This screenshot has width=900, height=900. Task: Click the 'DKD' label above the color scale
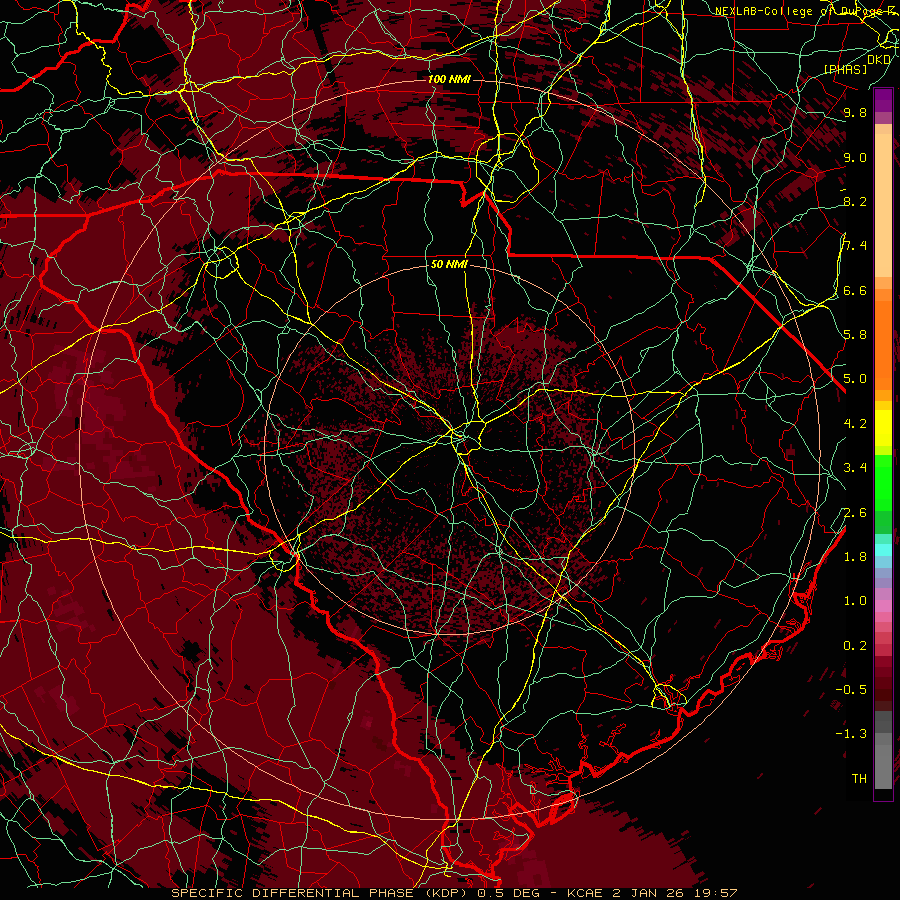click(x=879, y=60)
